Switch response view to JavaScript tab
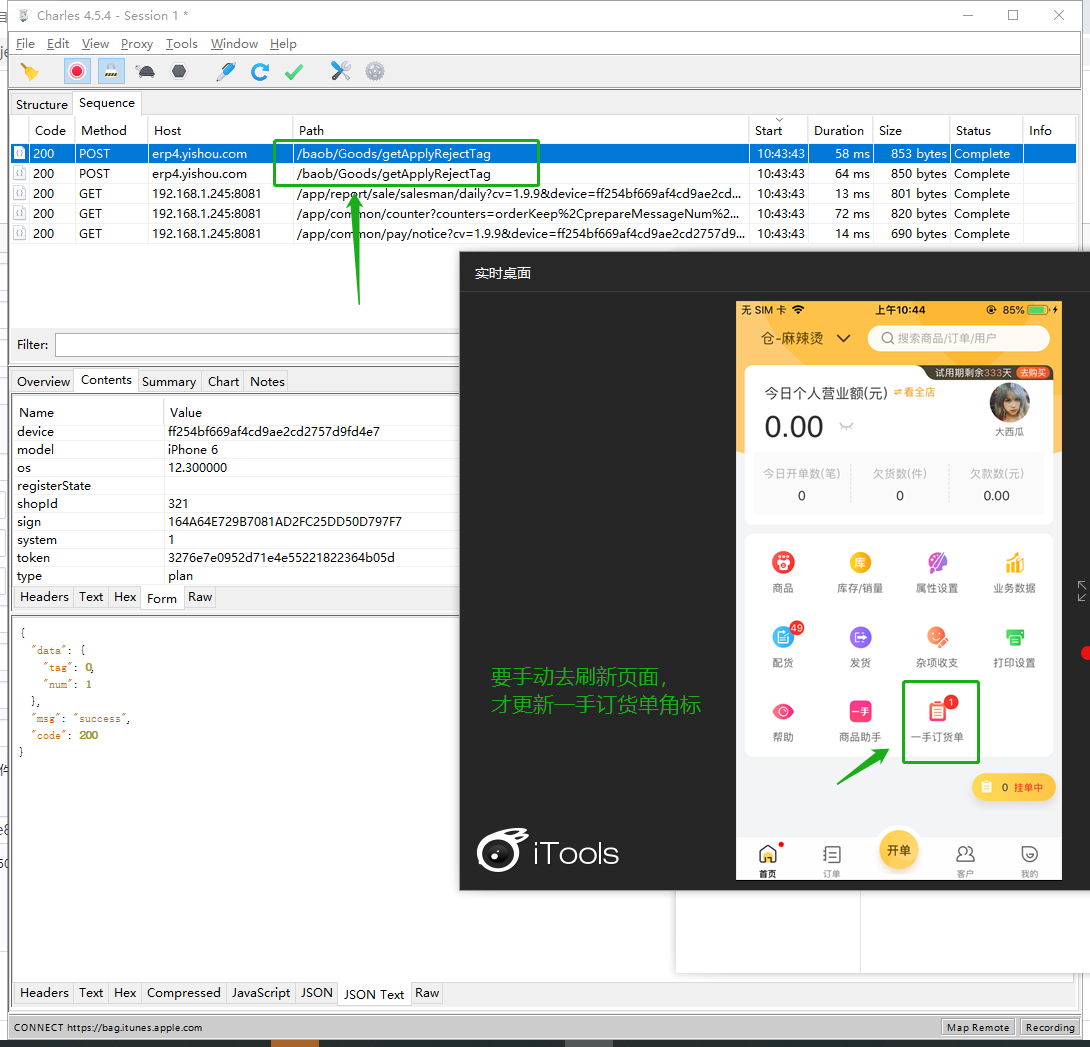This screenshot has height=1047, width=1090. (261, 993)
